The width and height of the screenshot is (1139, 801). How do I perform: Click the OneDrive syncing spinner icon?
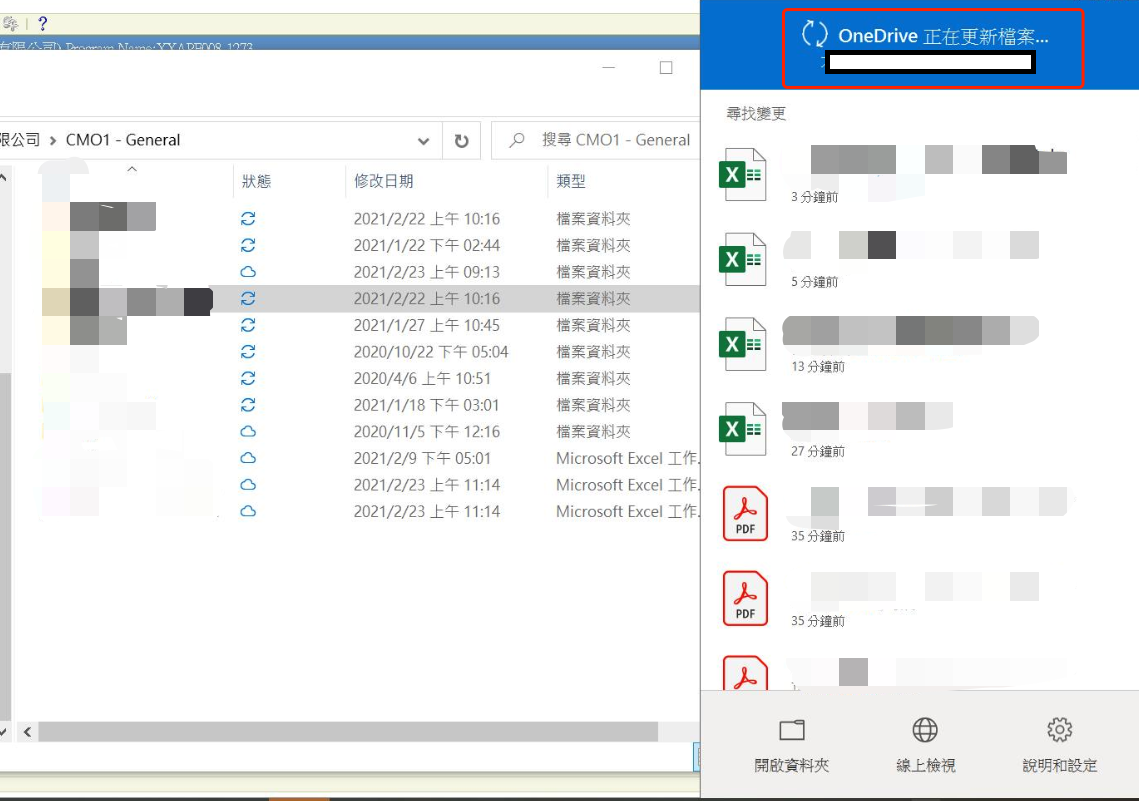pos(814,34)
